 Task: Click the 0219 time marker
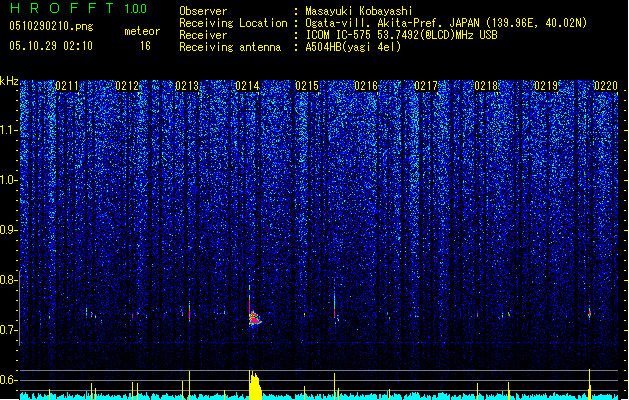tap(546, 85)
